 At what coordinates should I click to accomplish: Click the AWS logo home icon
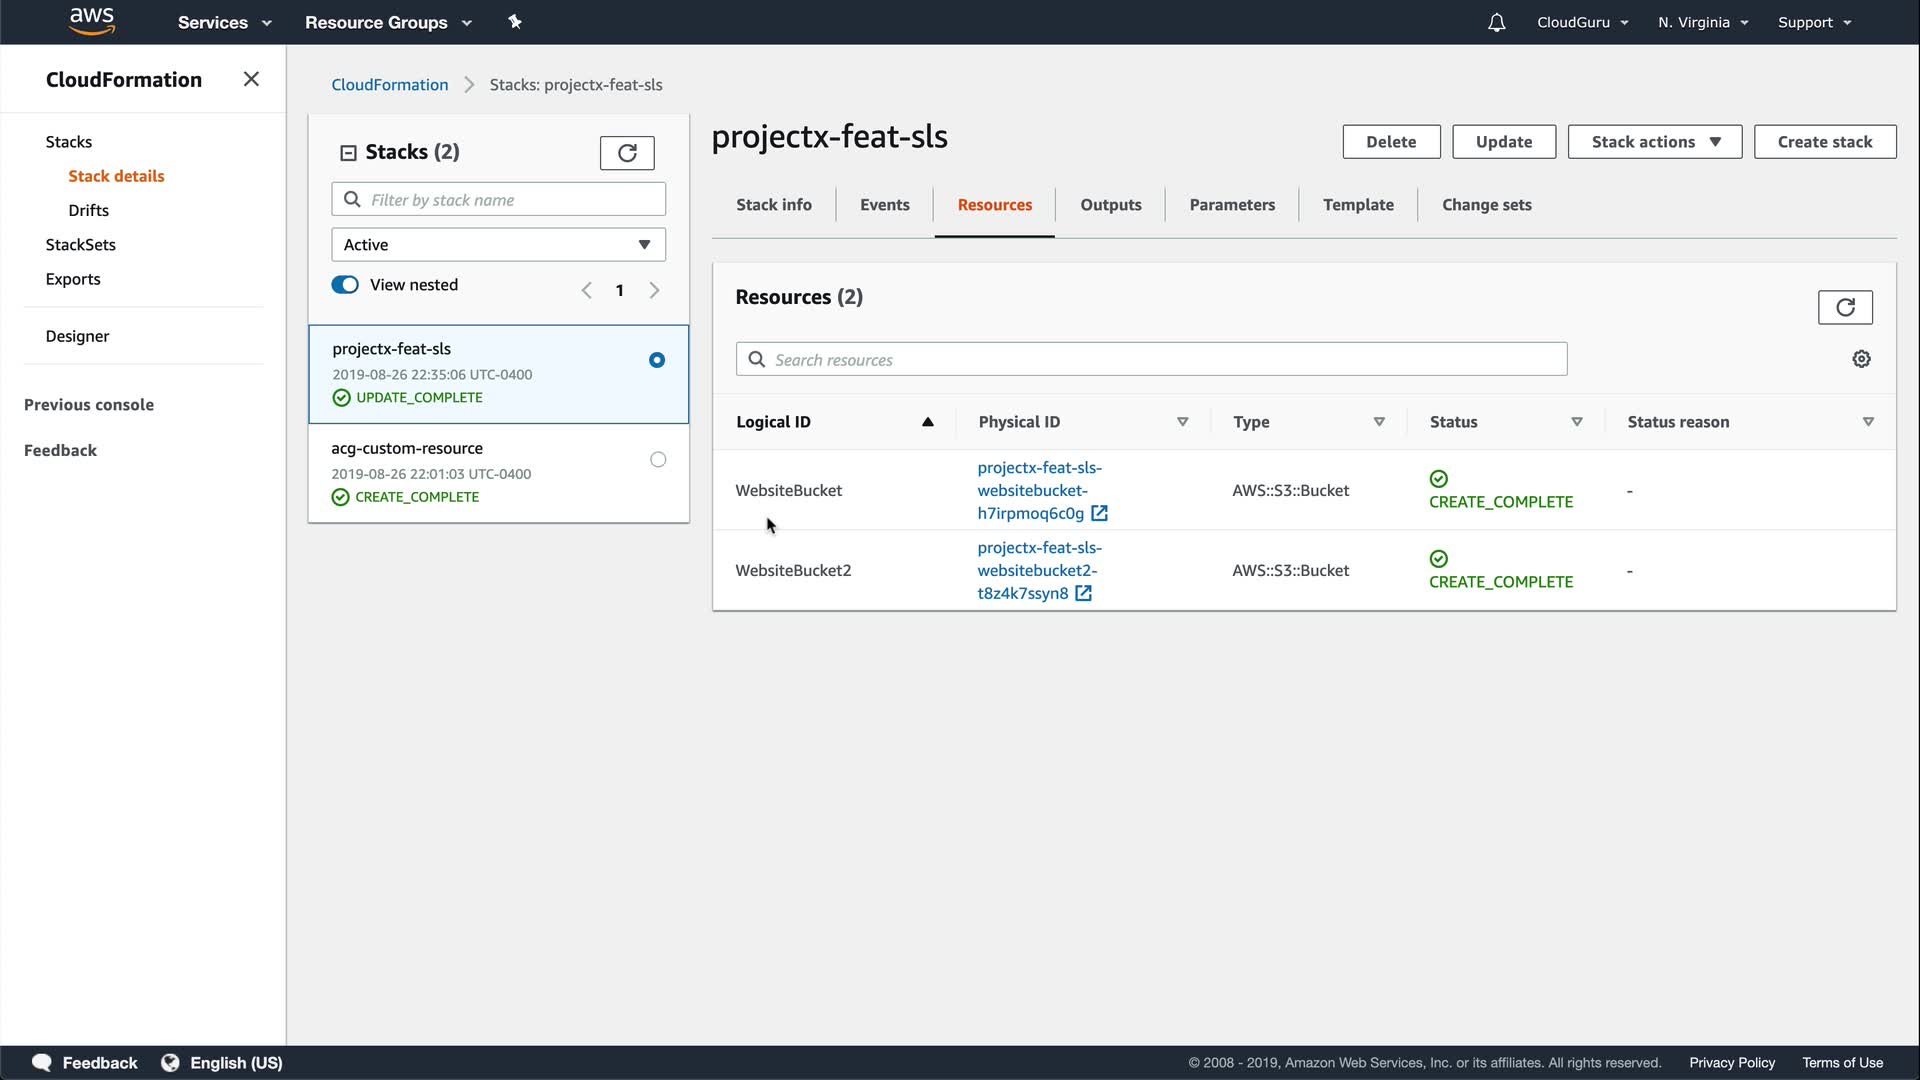[92, 21]
